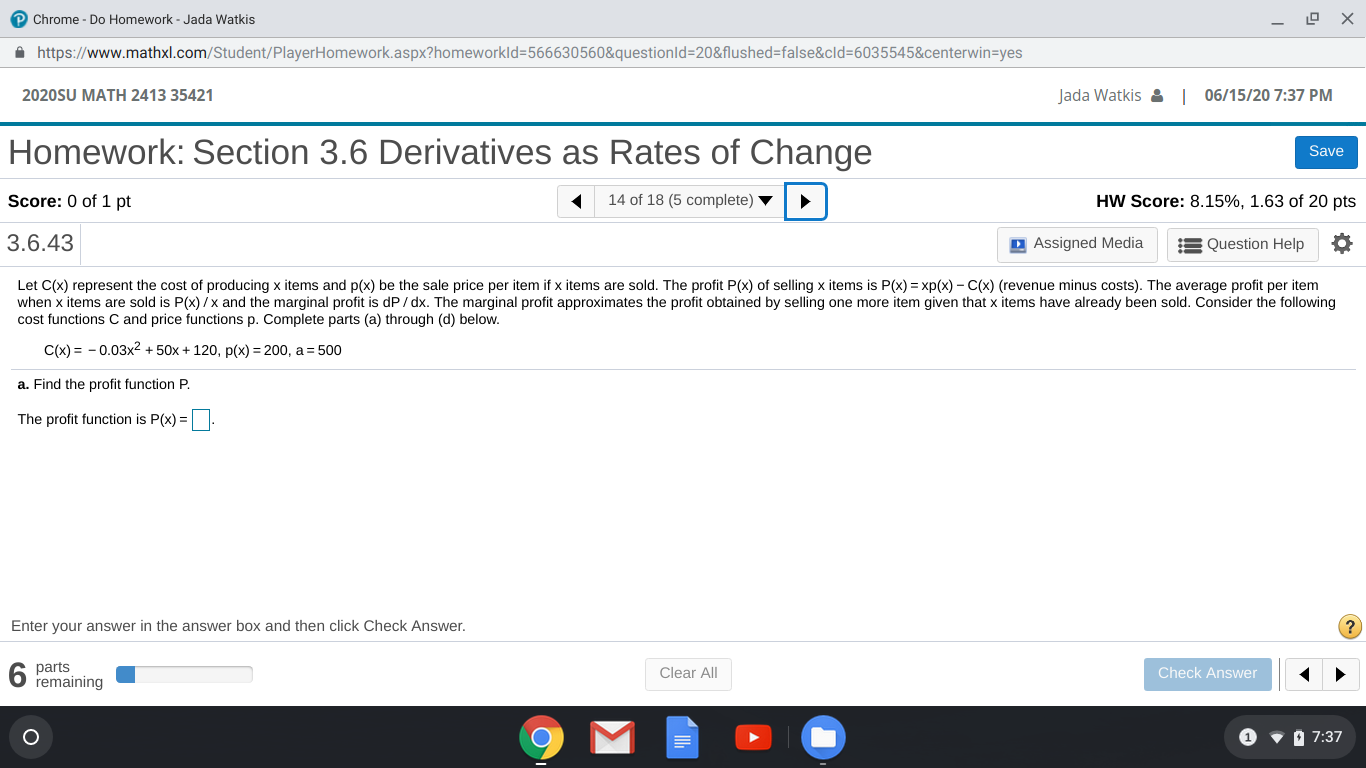
Task: Click the launcher circle button
Action: tap(30, 737)
